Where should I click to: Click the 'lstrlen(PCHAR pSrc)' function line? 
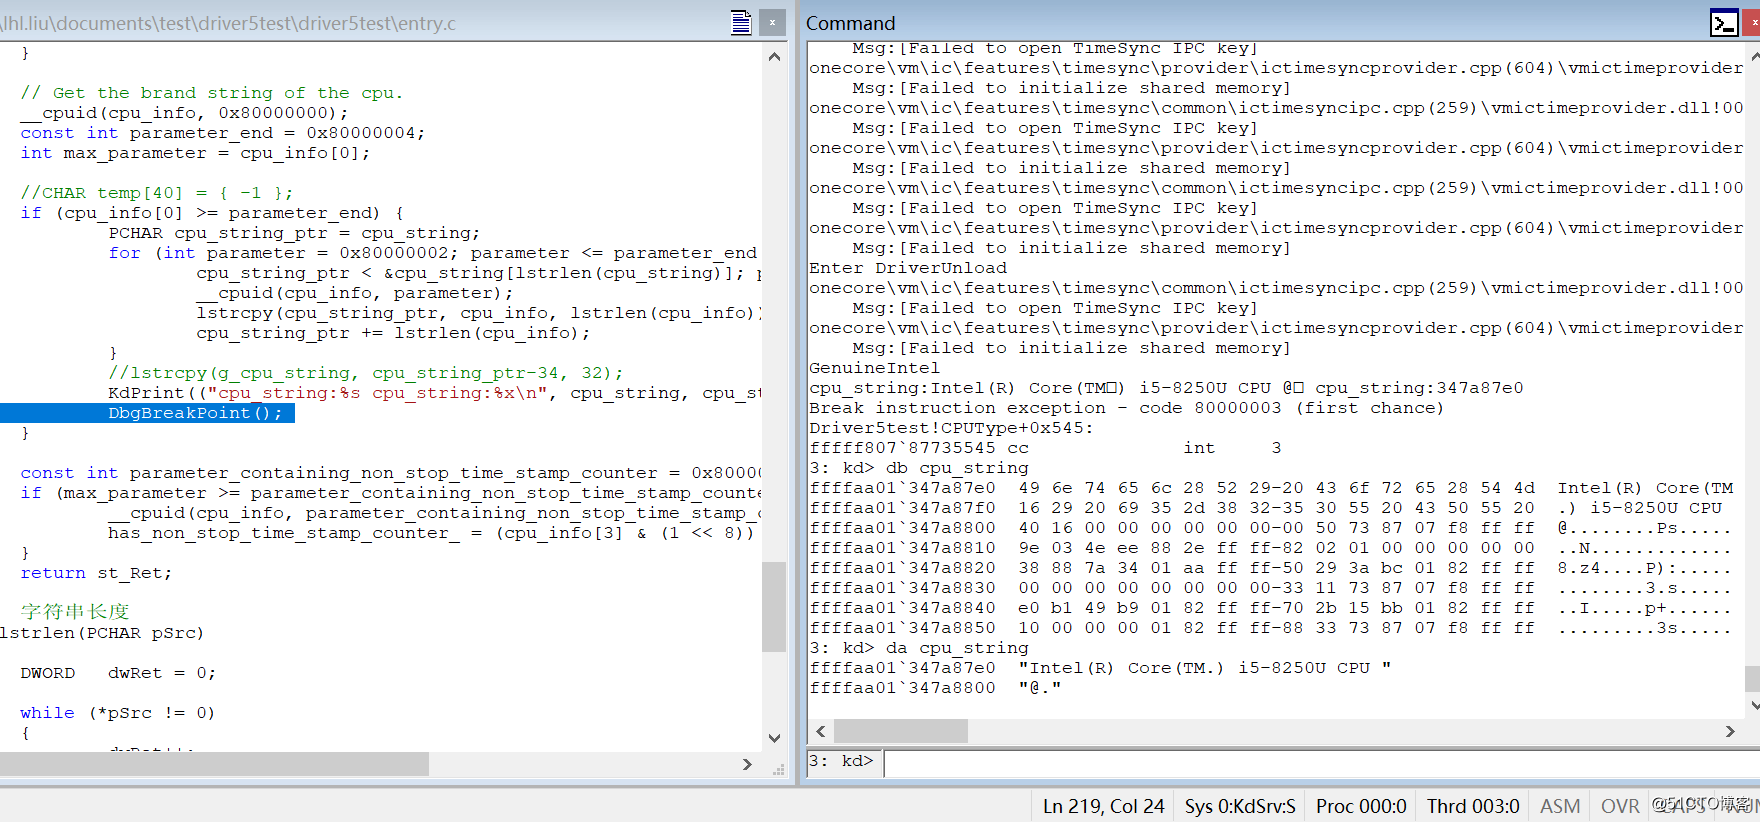[102, 633]
